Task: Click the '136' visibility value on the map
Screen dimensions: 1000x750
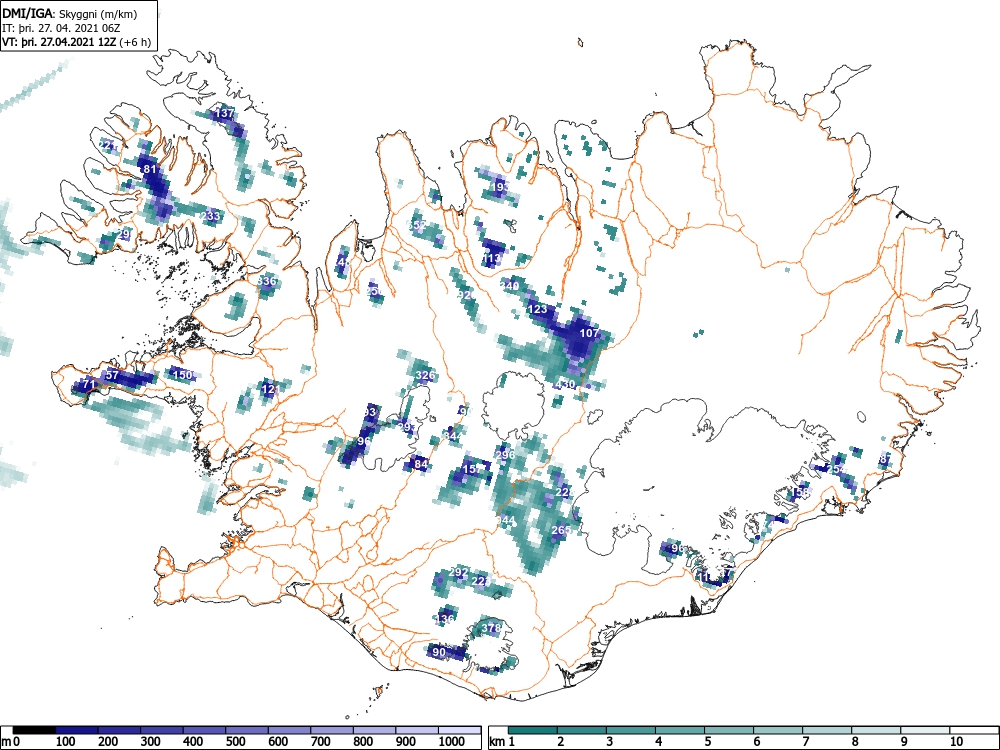Action: pyautogui.click(x=445, y=619)
